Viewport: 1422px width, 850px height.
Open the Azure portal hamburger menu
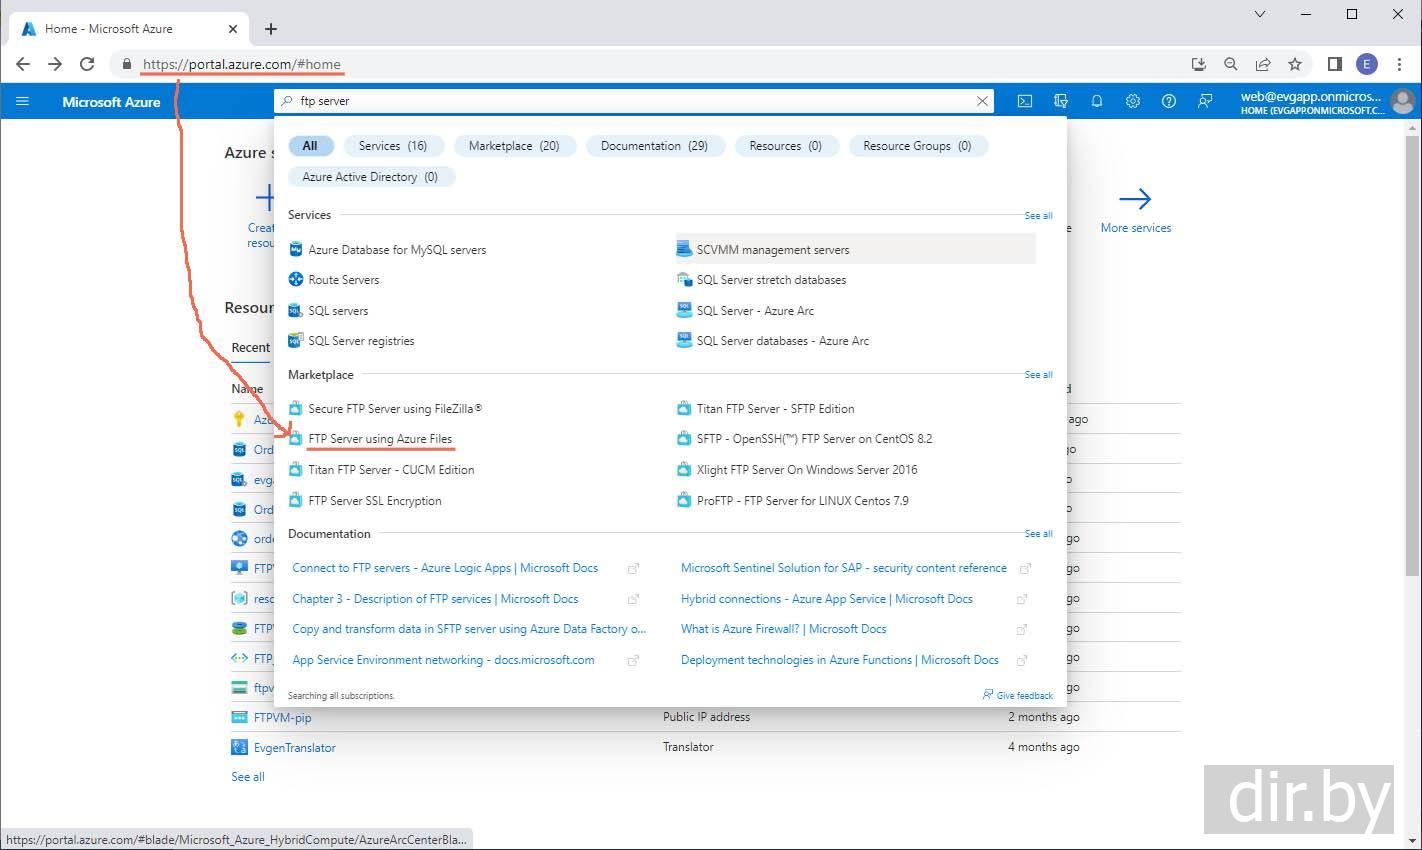coord(22,101)
